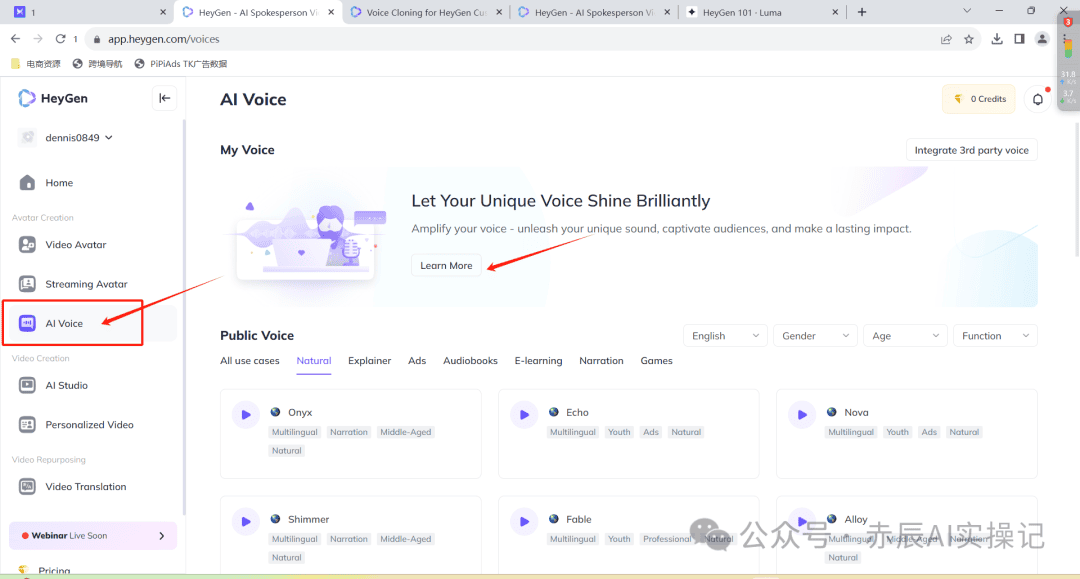The image size is (1080, 579).
Task: Open the notifications bell
Action: tap(1038, 99)
